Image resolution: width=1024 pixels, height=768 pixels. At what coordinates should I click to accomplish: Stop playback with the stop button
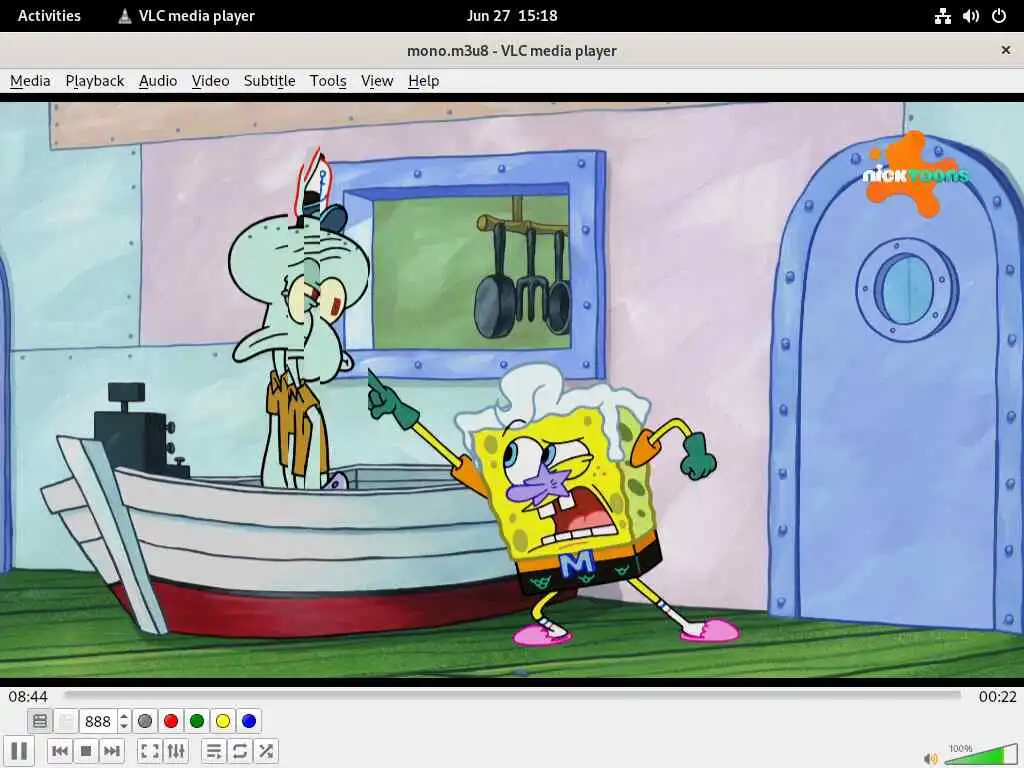(86, 751)
